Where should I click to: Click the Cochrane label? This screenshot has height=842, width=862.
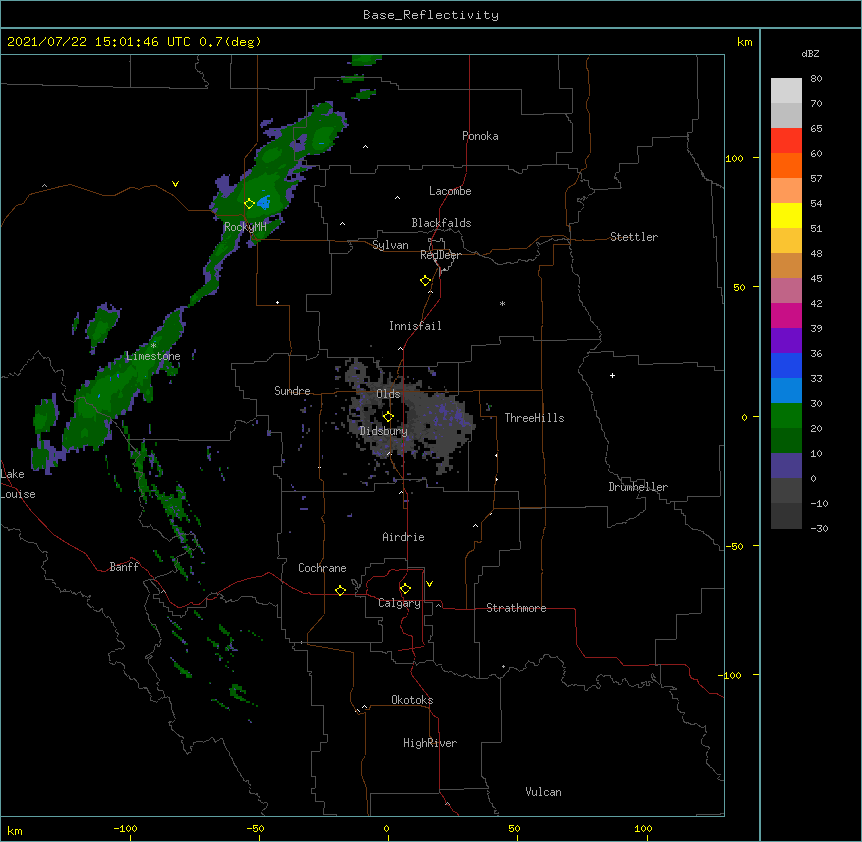click(x=322, y=568)
